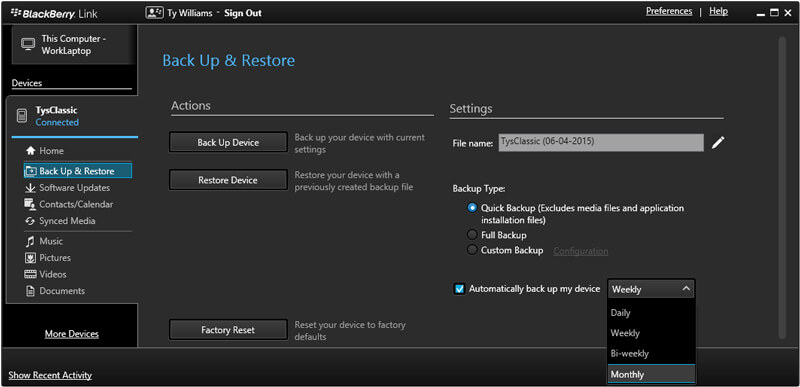
Task: Open Preferences in the top bar
Action: [669, 11]
